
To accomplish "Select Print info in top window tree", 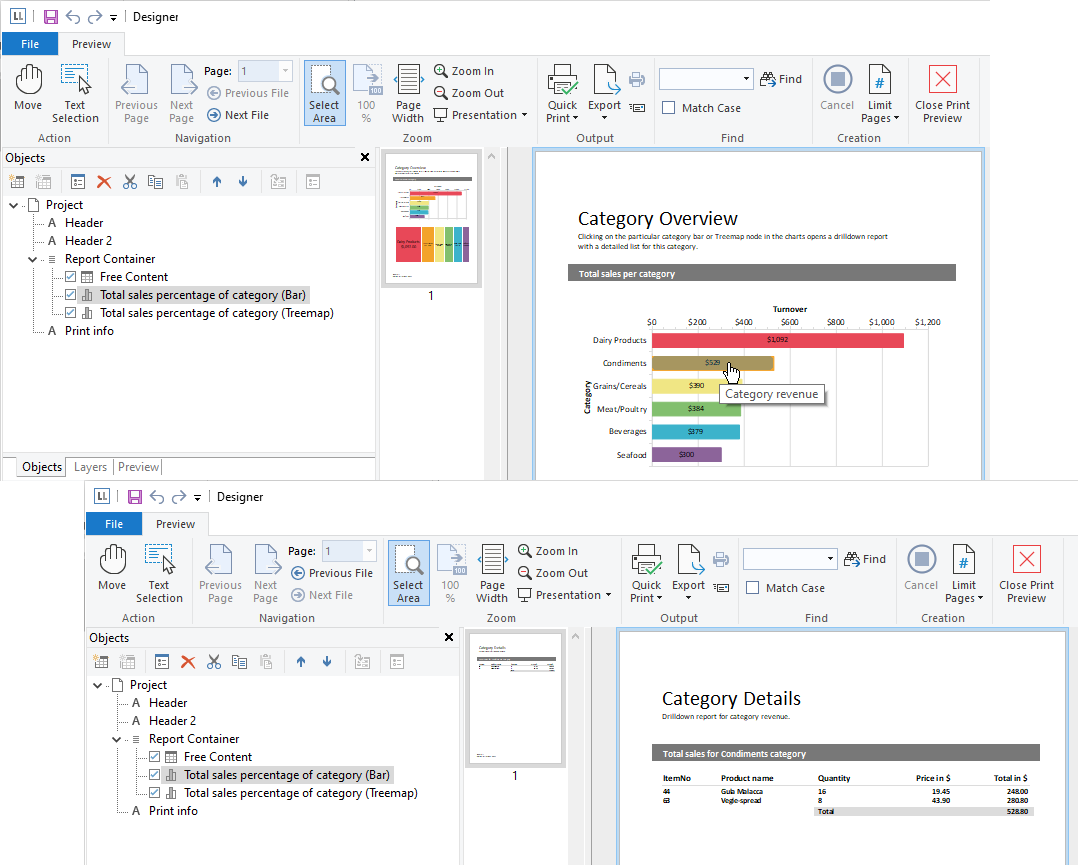I will [x=89, y=331].
